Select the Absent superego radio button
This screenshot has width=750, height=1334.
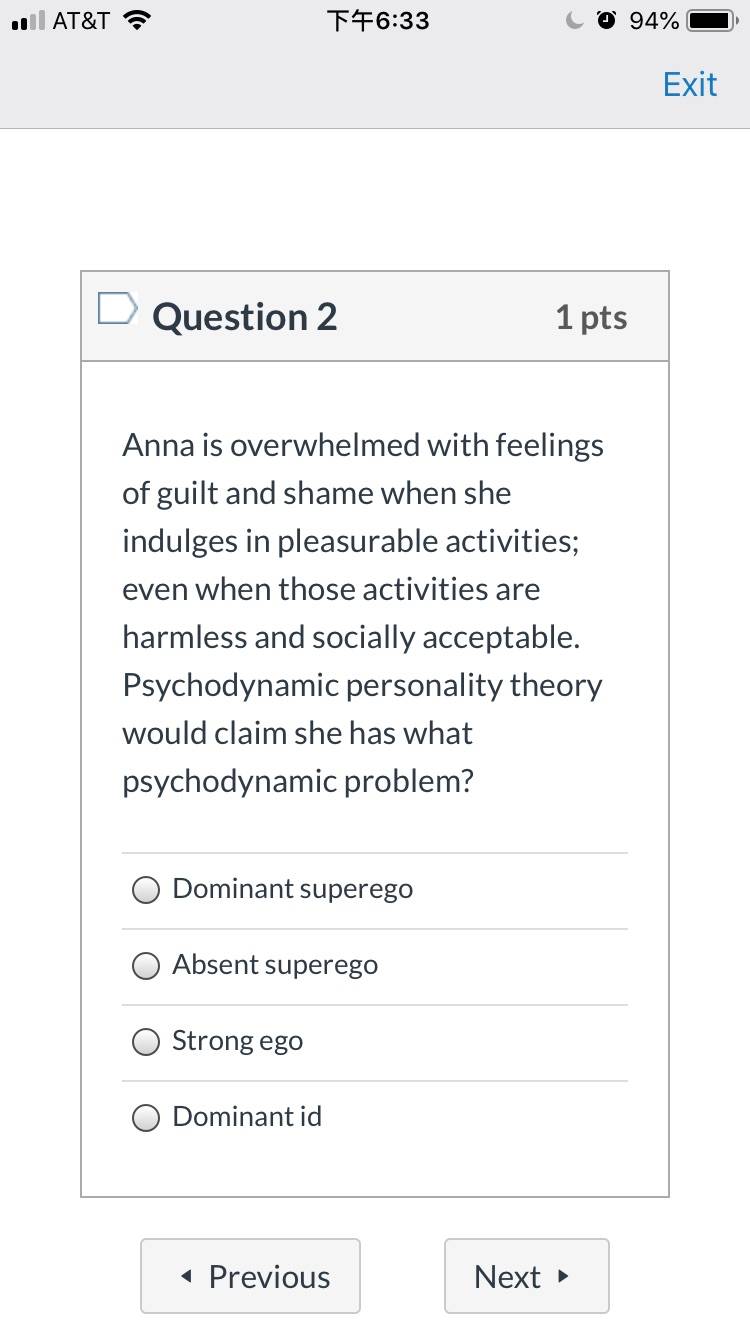pos(147,966)
